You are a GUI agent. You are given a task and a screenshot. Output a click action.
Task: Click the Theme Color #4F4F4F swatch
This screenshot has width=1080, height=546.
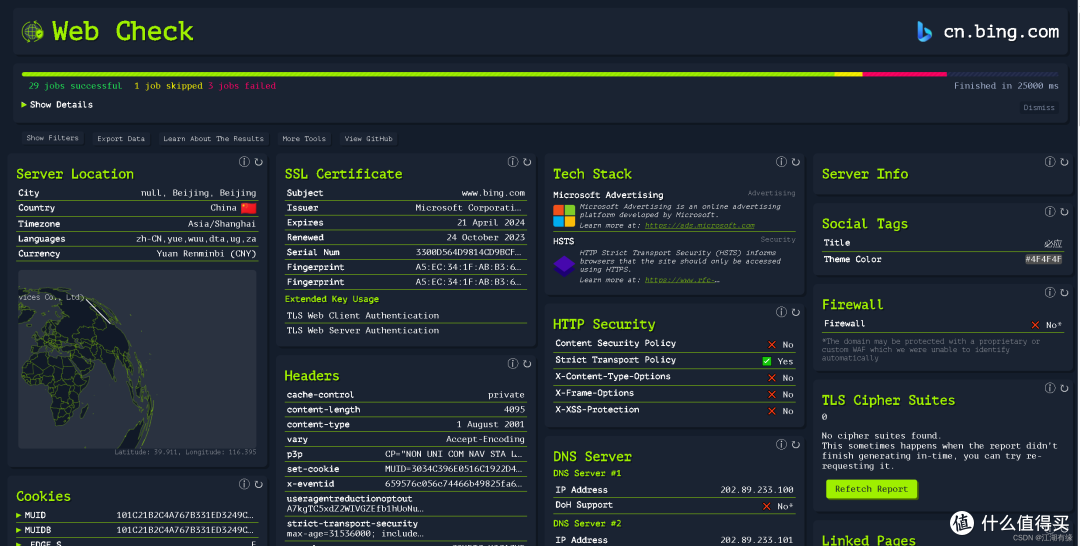click(1043, 260)
